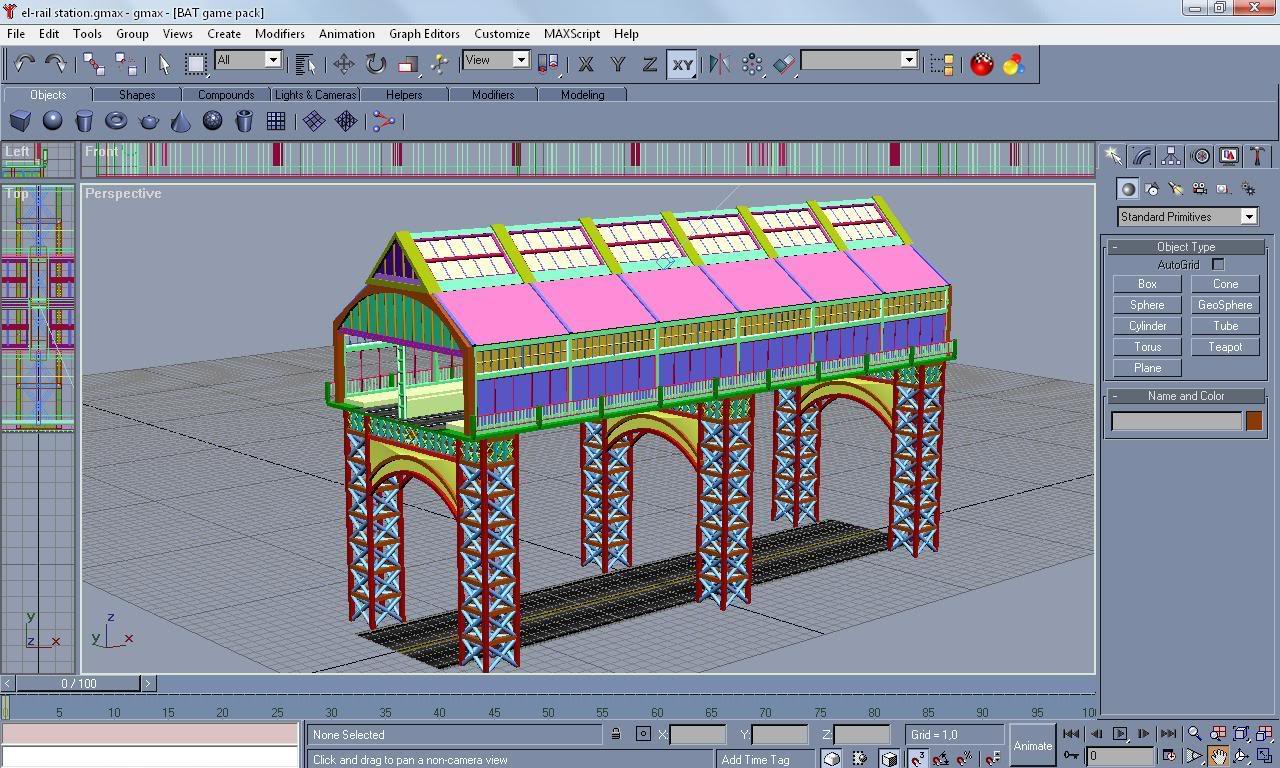Open the Modifiers menu

pos(280,33)
